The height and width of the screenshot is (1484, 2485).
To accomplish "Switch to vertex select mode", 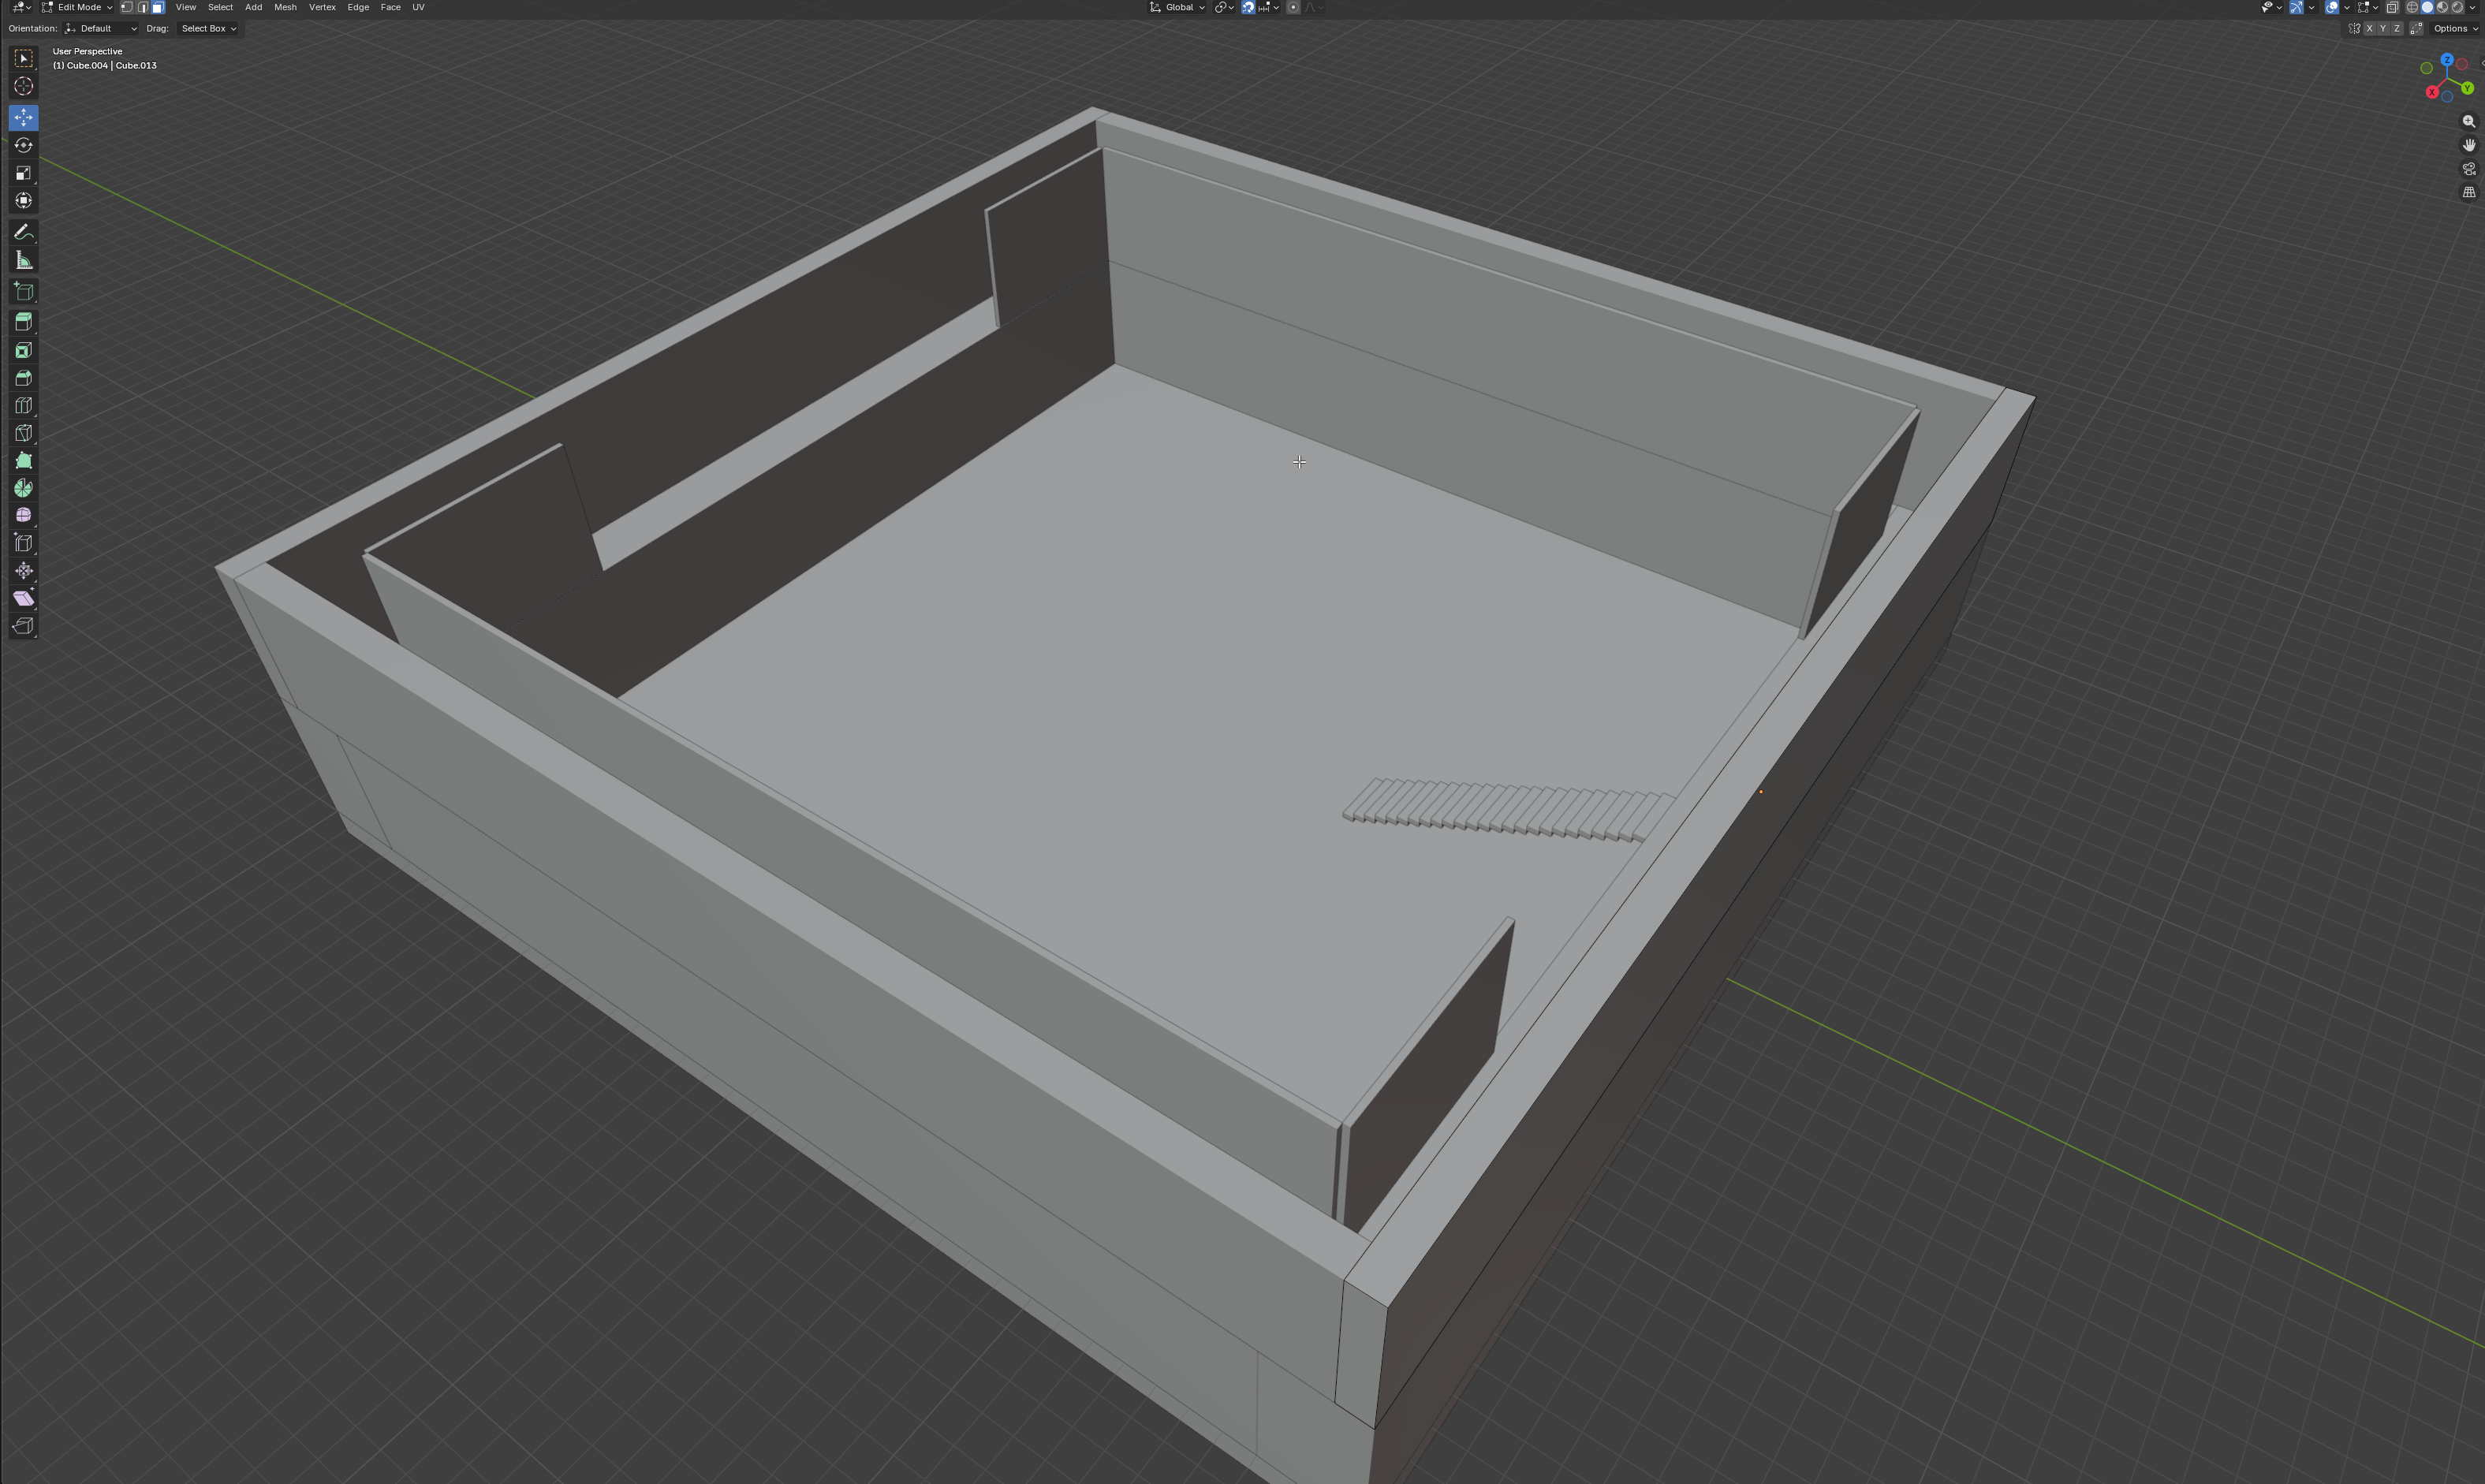I will (x=127, y=7).
